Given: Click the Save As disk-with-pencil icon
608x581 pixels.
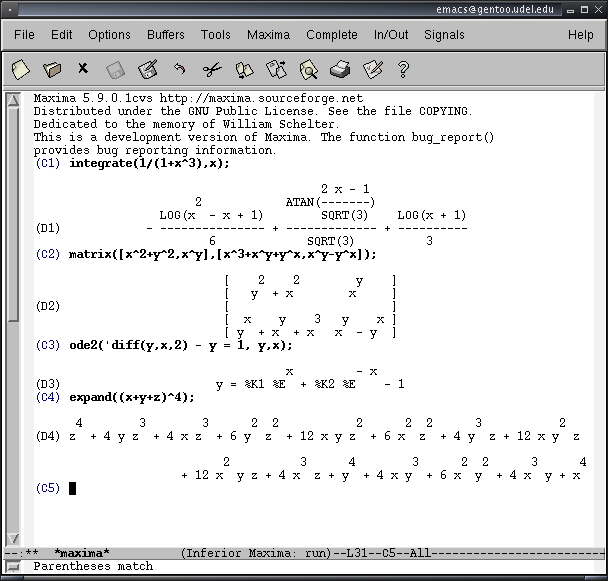Looking at the screenshot, I should pyautogui.click(x=148, y=69).
